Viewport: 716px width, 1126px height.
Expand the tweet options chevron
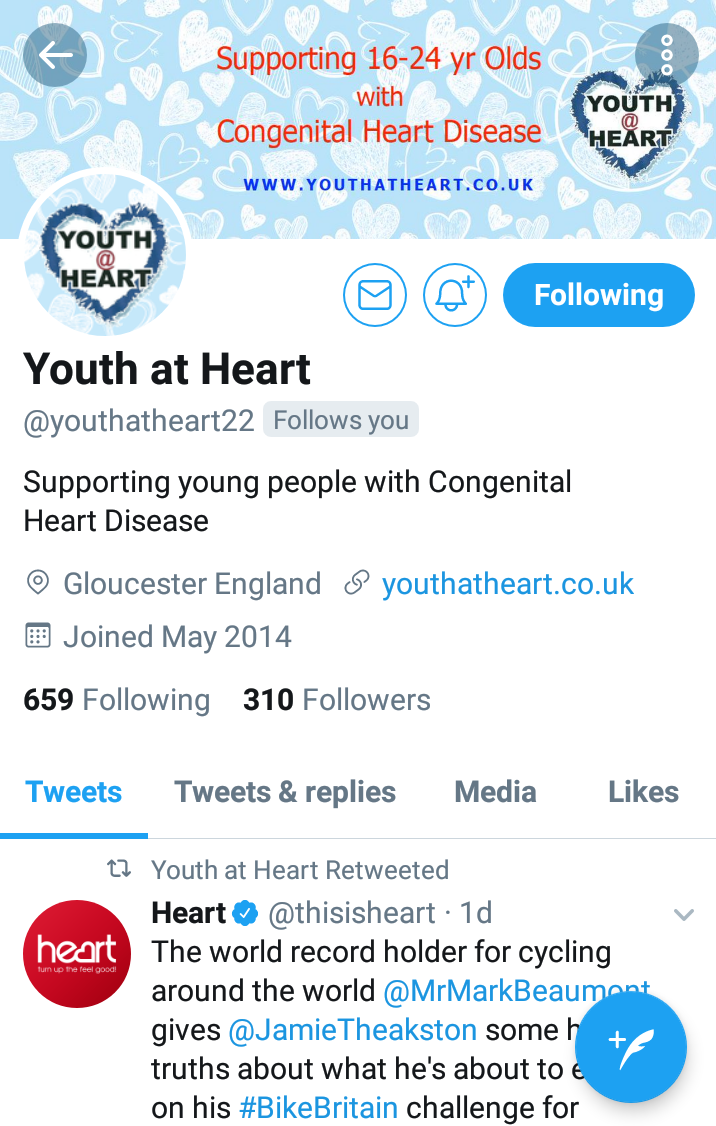click(683, 914)
